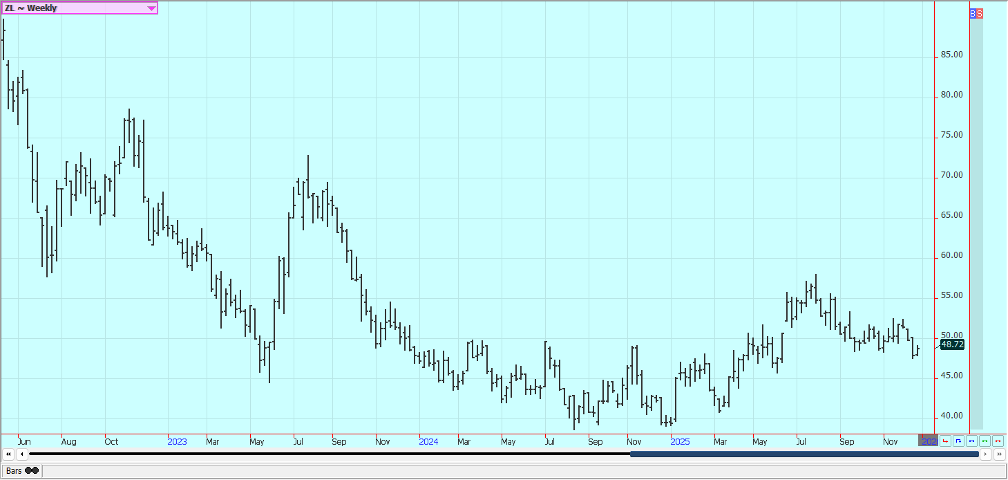The height and width of the screenshot is (480, 1008).
Task: Click the red arrow icon beside the time axis
Action: [x=945, y=440]
